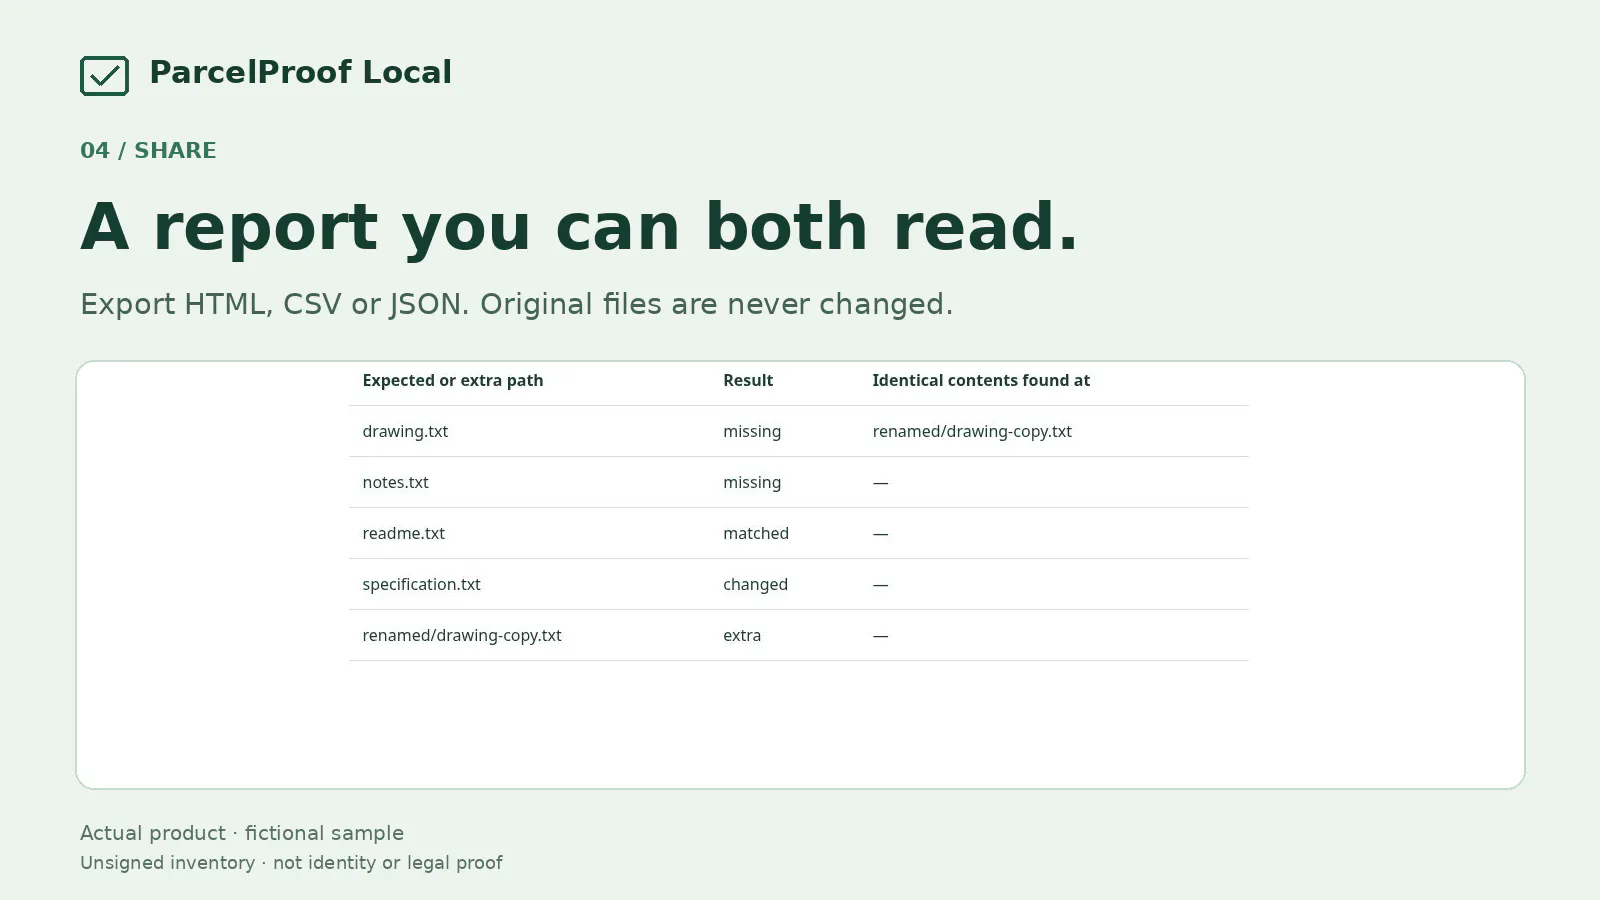1600x900 pixels.
Task: Select the 04 / SHARE step label
Action: [148, 150]
